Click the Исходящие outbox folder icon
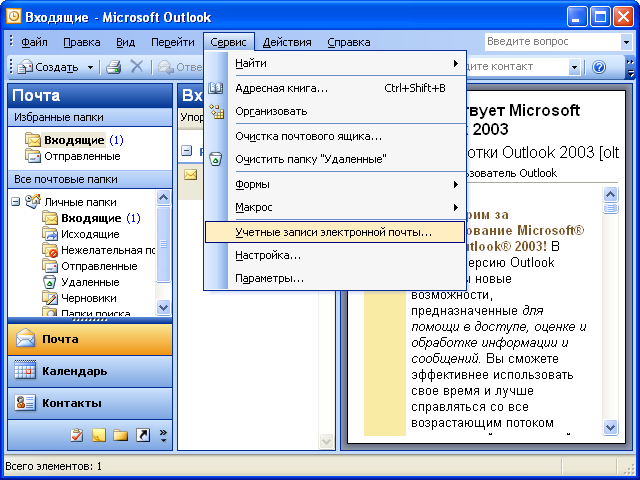This screenshot has height=480, width=640. (x=50, y=234)
